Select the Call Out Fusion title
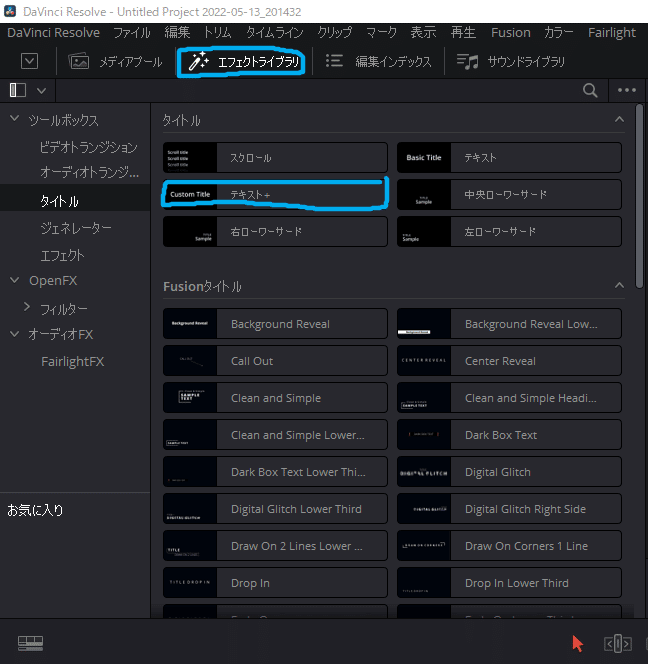 (x=275, y=361)
